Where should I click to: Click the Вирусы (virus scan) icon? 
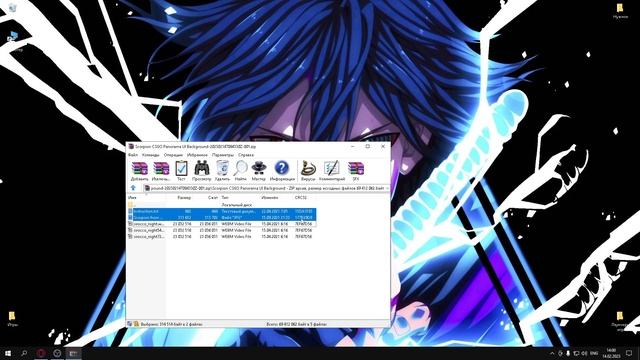pos(308,171)
